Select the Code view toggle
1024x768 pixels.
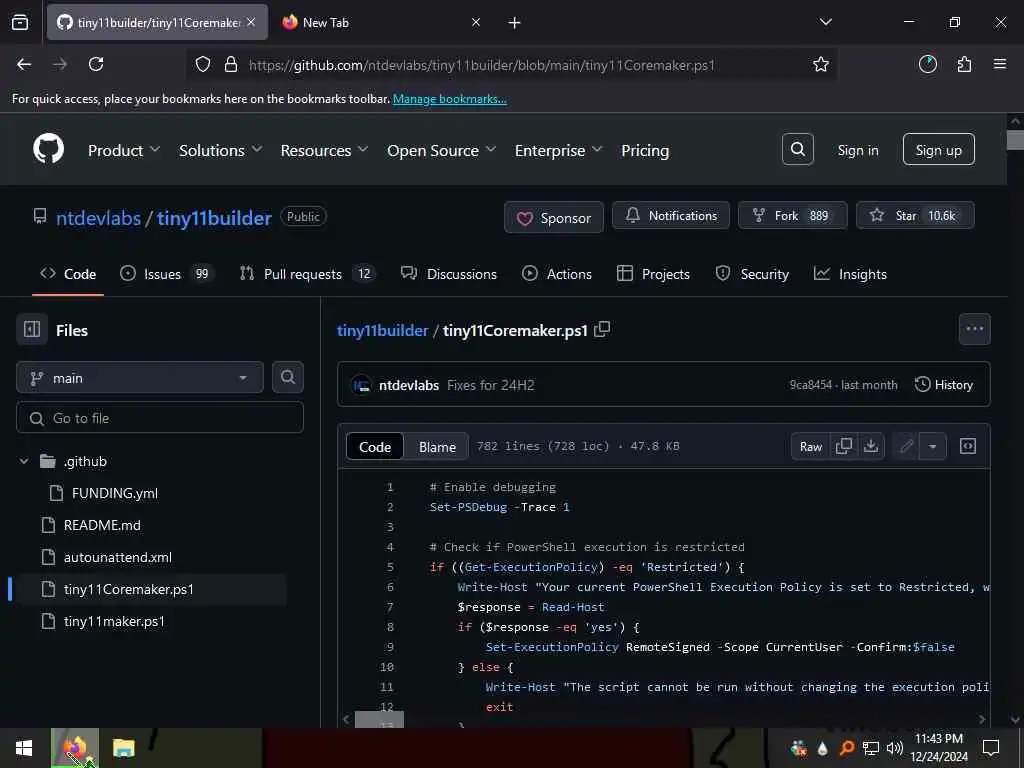375,447
